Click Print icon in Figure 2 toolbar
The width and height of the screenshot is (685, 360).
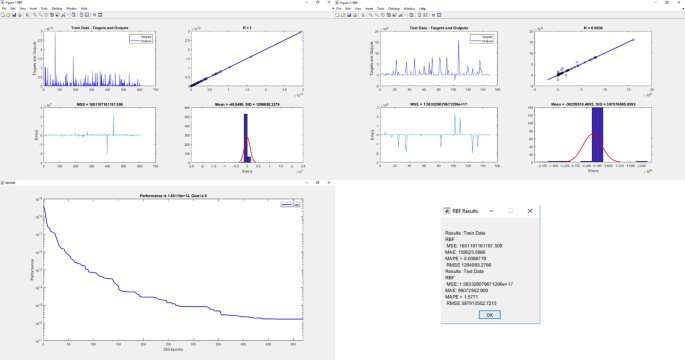pos(355,15)
